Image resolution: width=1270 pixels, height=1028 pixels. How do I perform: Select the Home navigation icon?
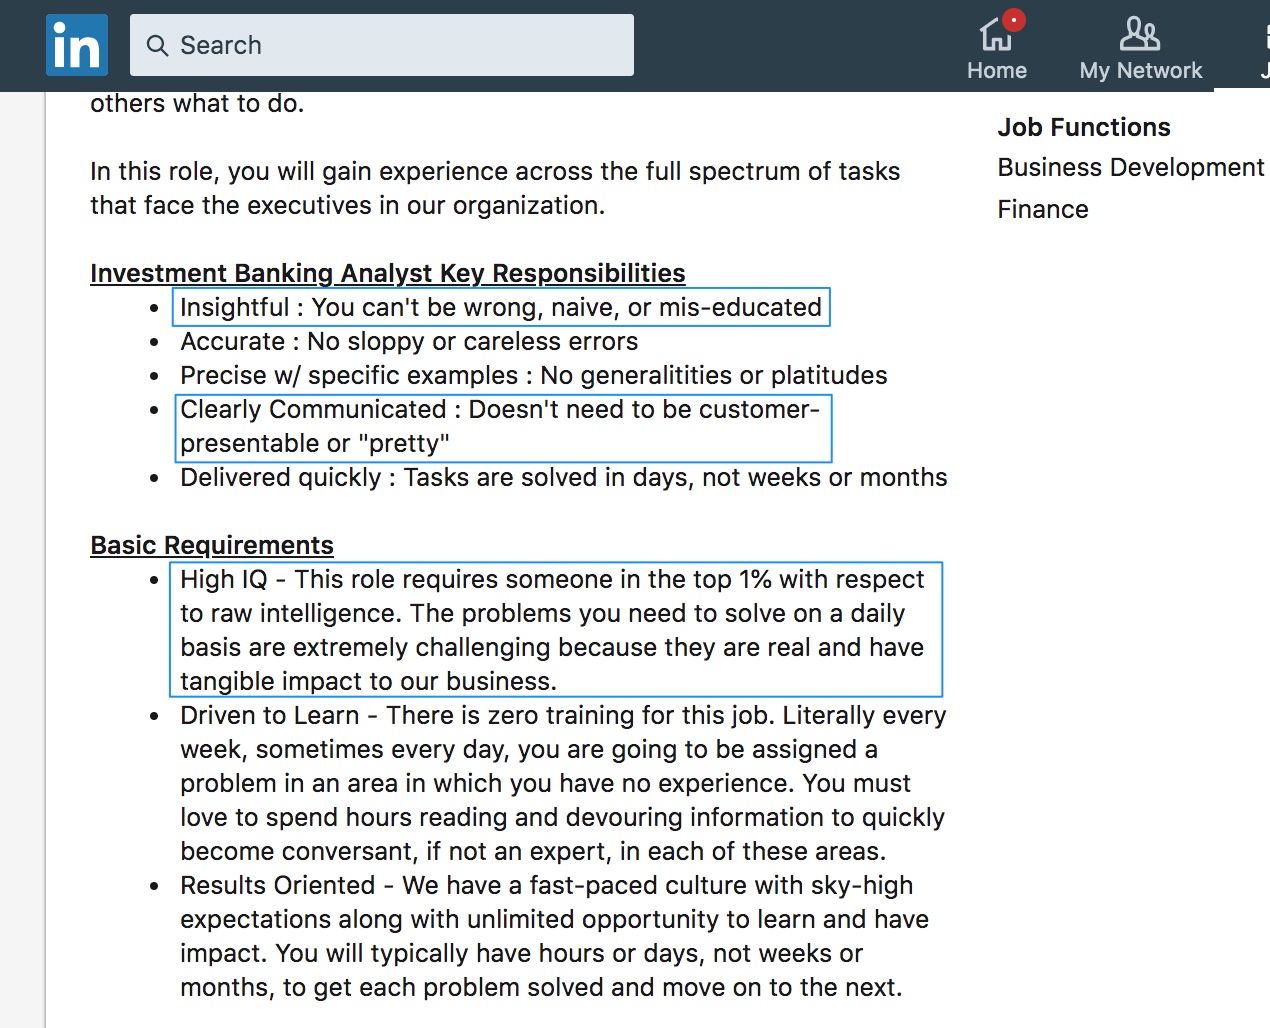tap(996, 45)
